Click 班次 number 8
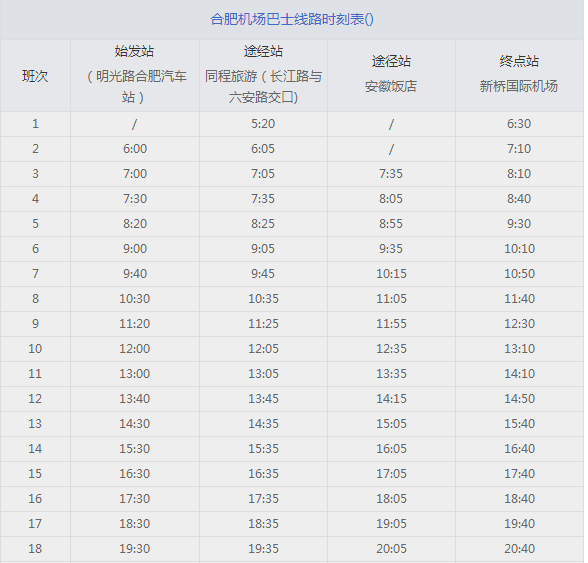The width and height of the screenshot is (588, 563). pyautogui.click(x=35, y=299)
